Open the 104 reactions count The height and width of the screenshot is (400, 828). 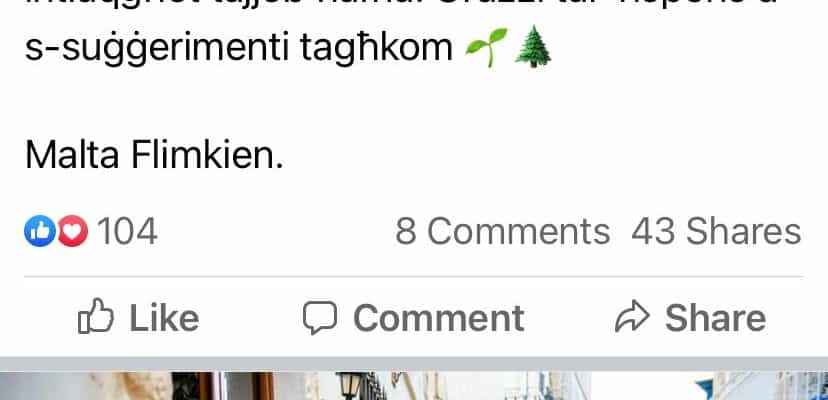[x=127, y=231]
